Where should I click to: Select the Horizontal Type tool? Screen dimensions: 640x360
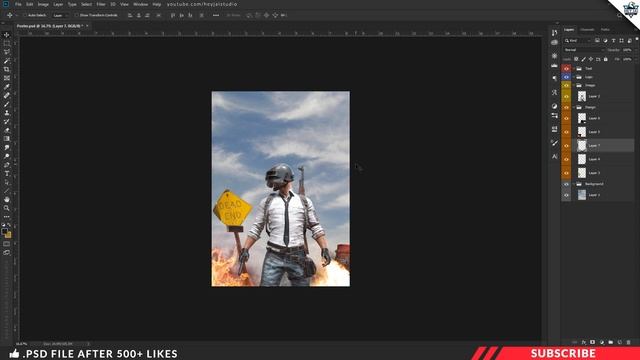point(7,173)
